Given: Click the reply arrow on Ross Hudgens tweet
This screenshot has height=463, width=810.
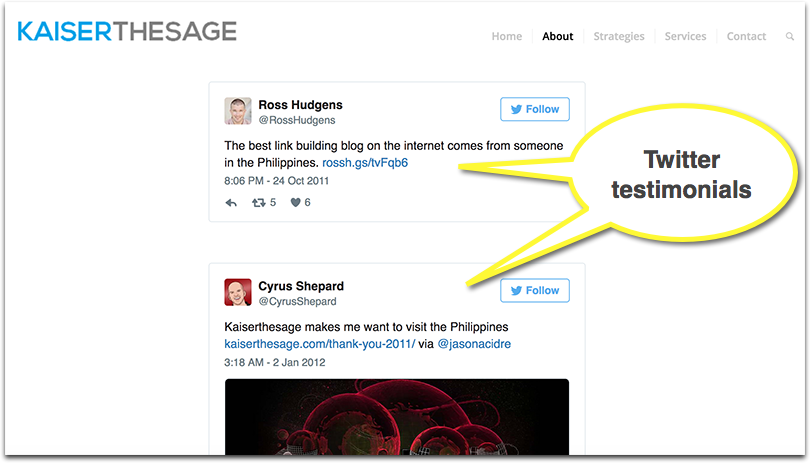Looking at the screenshot, I should pos(231,203).
